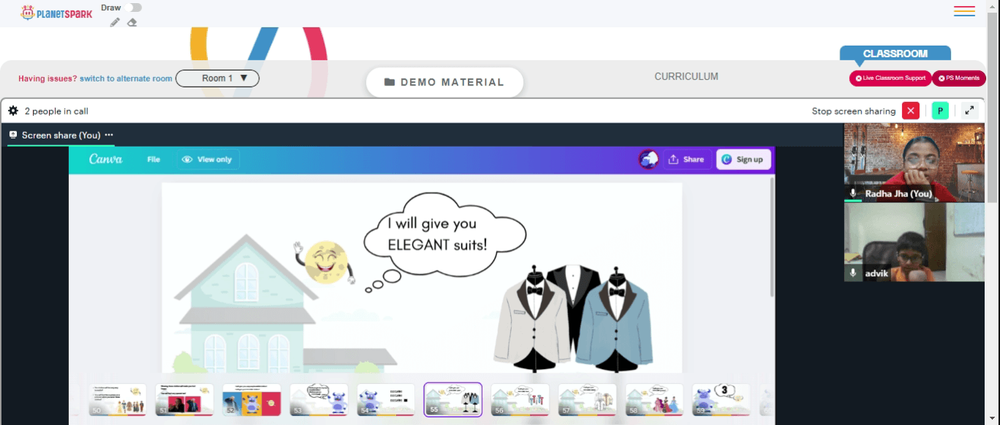The height and width of the screenshot is (425, 1000).
Task: Select the eraser tool
Action: [132, 22]
